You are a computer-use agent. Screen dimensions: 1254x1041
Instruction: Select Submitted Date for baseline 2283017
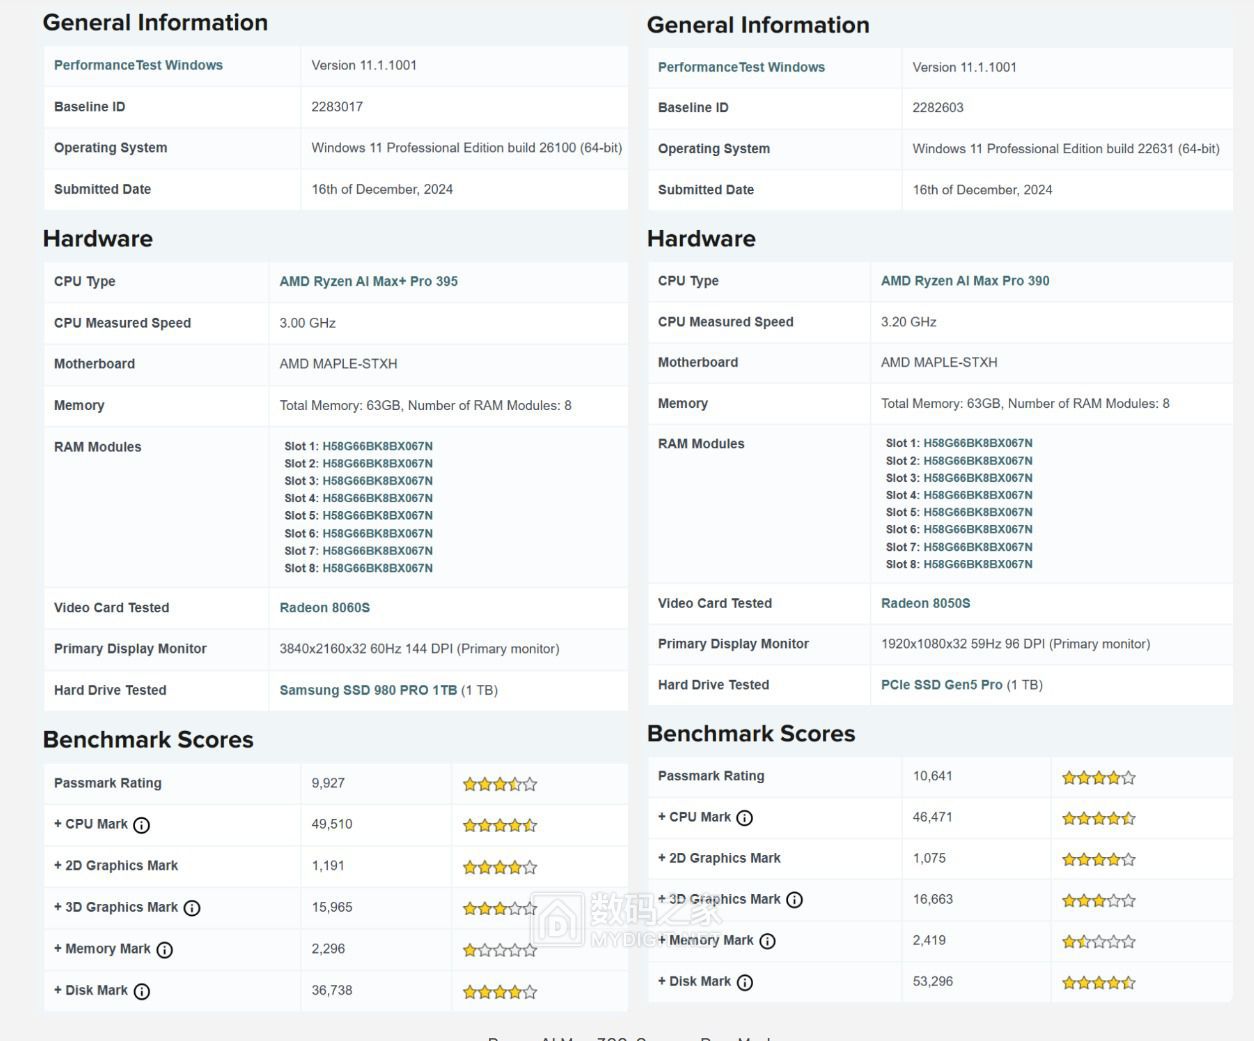click(382, 189)
